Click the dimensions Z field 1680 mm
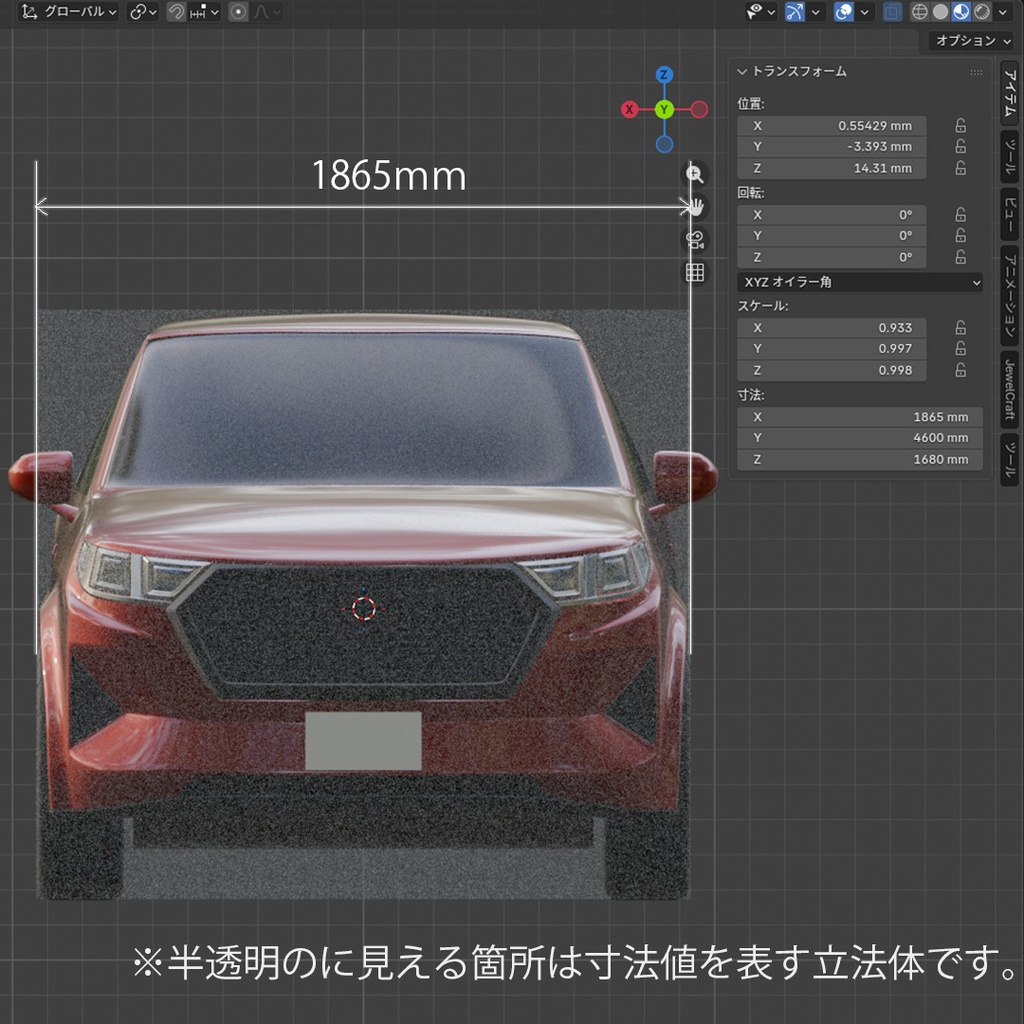This screenshot has width=1024, height=1024. (860, 458)
